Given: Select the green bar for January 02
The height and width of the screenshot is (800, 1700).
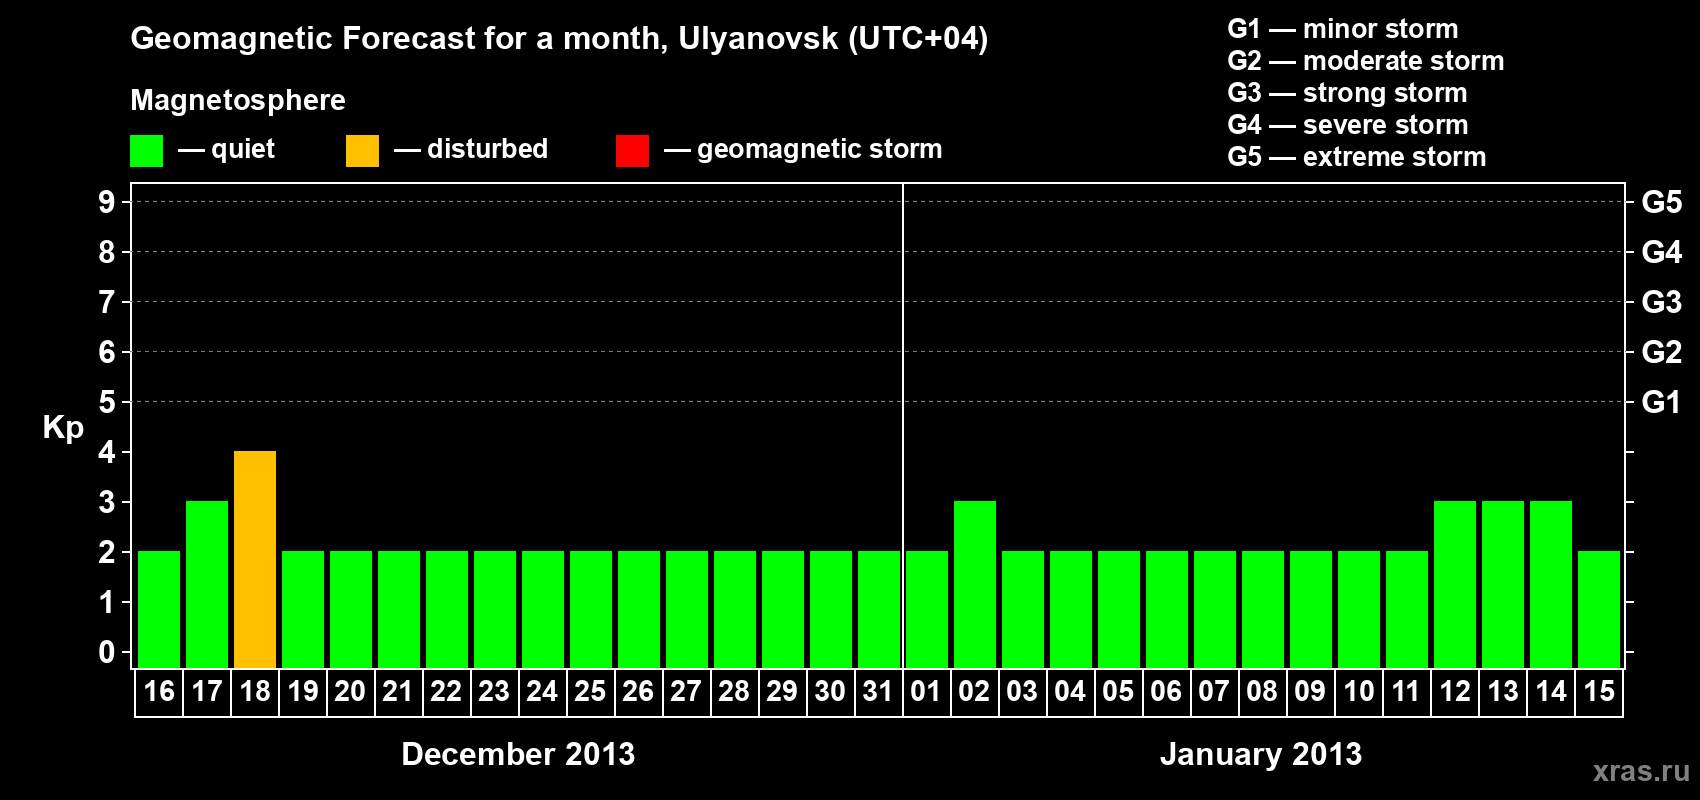Looking at the screenshot, I should (x=975, y=584).
